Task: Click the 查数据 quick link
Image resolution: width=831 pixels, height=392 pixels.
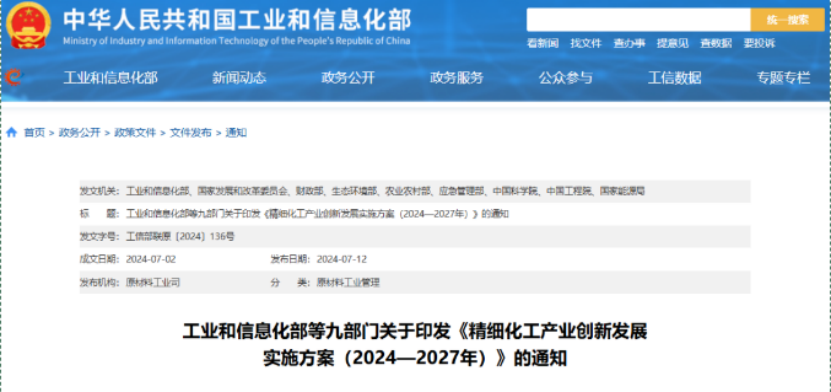Action: pos(716,43)
